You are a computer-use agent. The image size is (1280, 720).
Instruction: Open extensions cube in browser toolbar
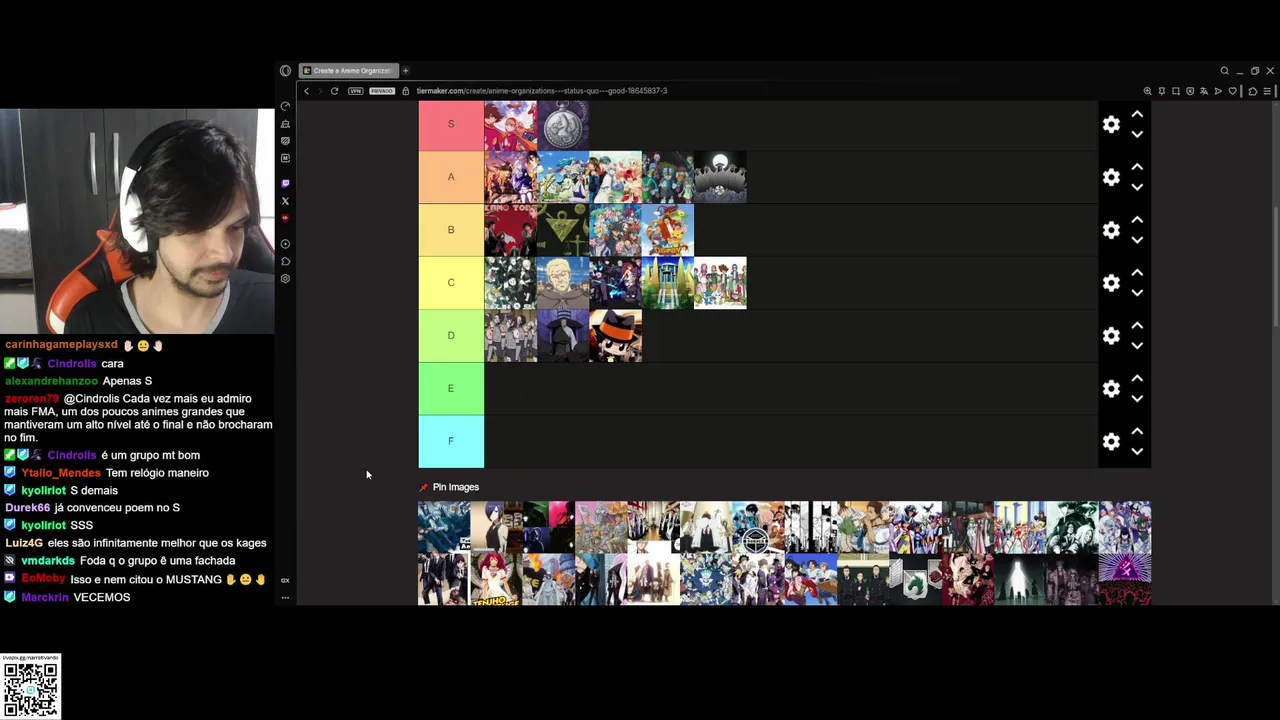point(1253,91)
